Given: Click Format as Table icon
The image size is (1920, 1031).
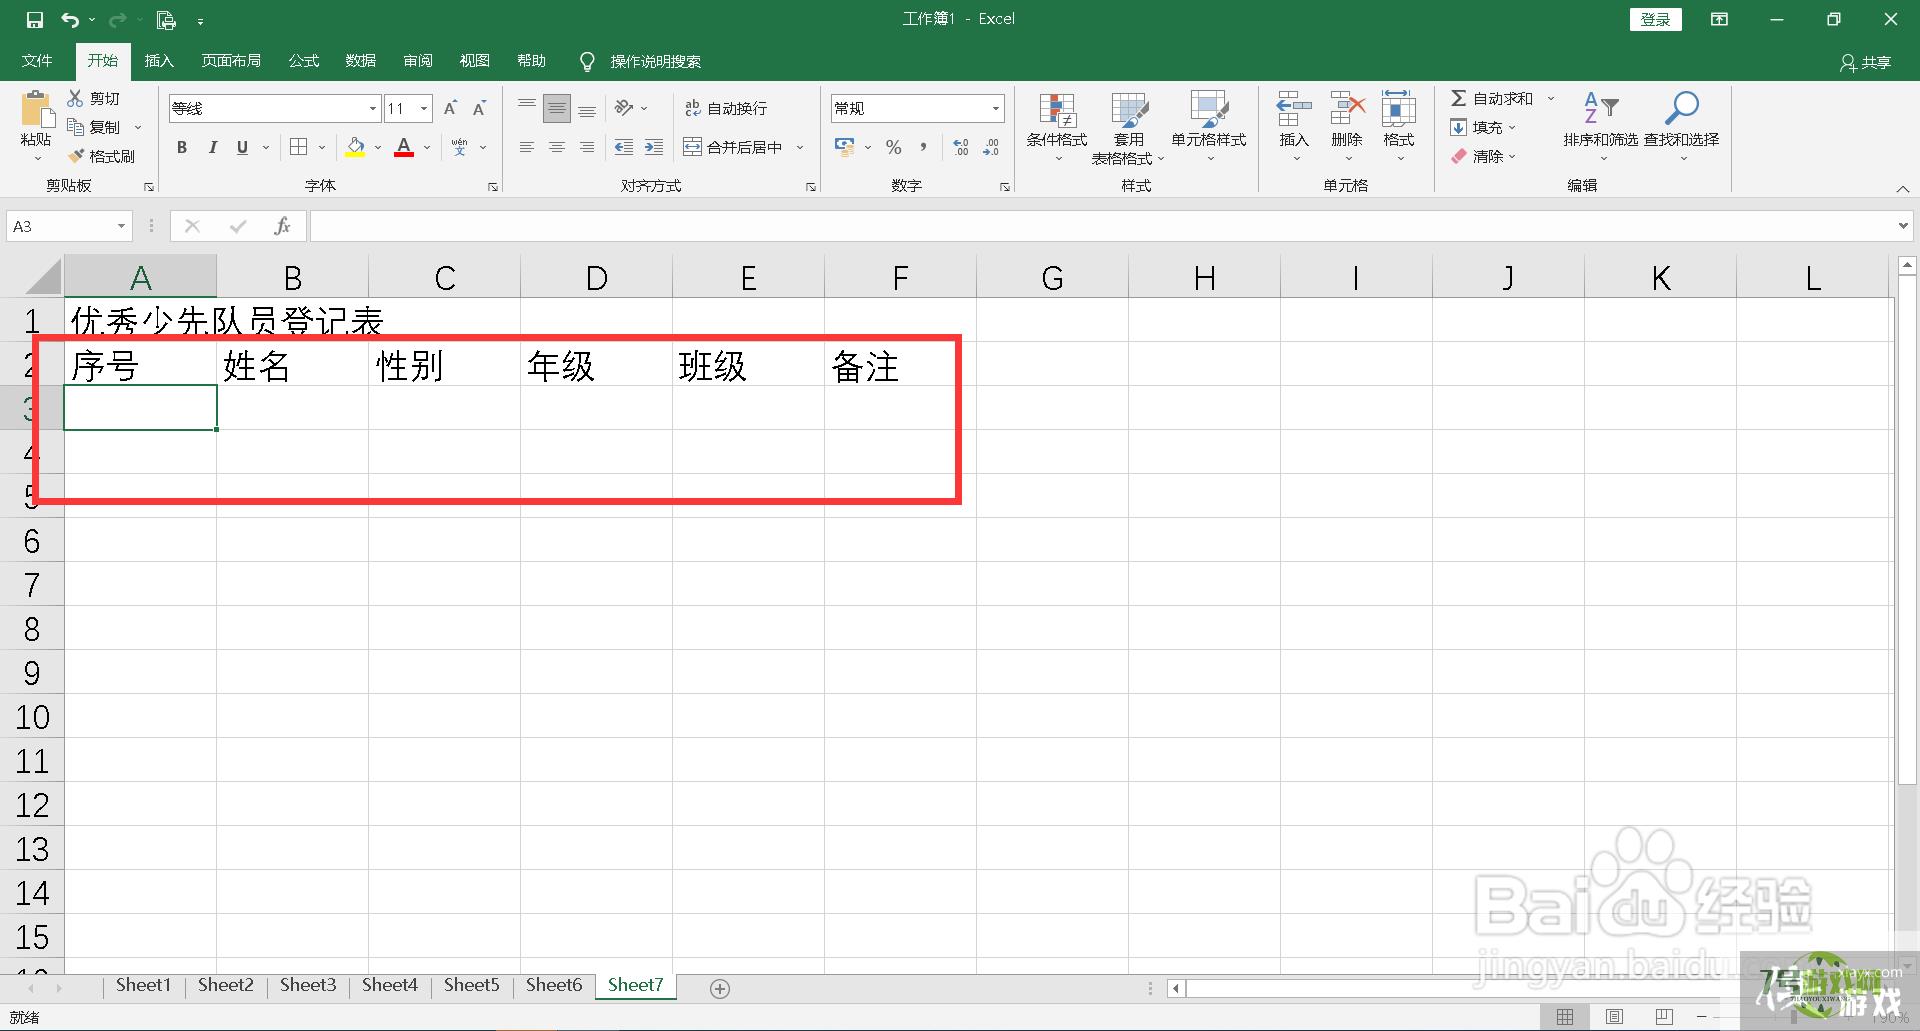Looking at the screenshot, I should [x=1129, y=110].
